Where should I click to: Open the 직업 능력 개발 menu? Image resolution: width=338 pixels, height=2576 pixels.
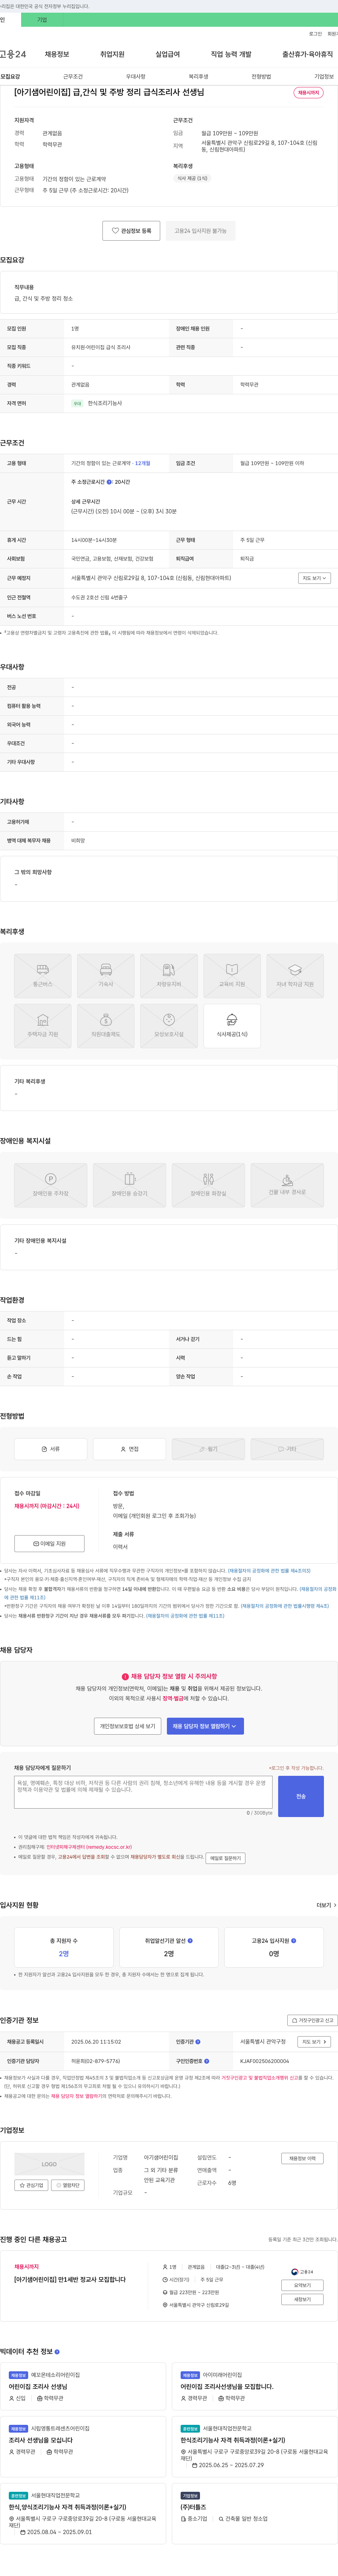[x=231, y=54]
